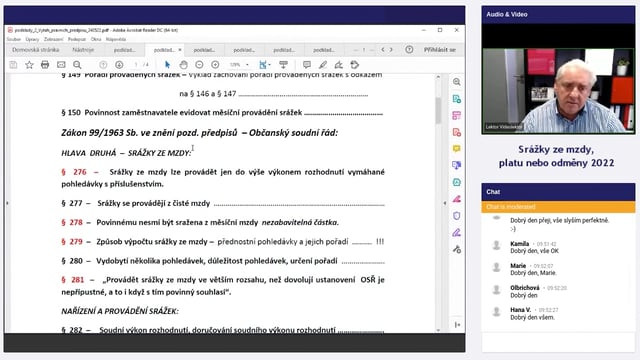Click the chat message input area
This screenshot has width=640, height=360.
(x=558, y=342)
